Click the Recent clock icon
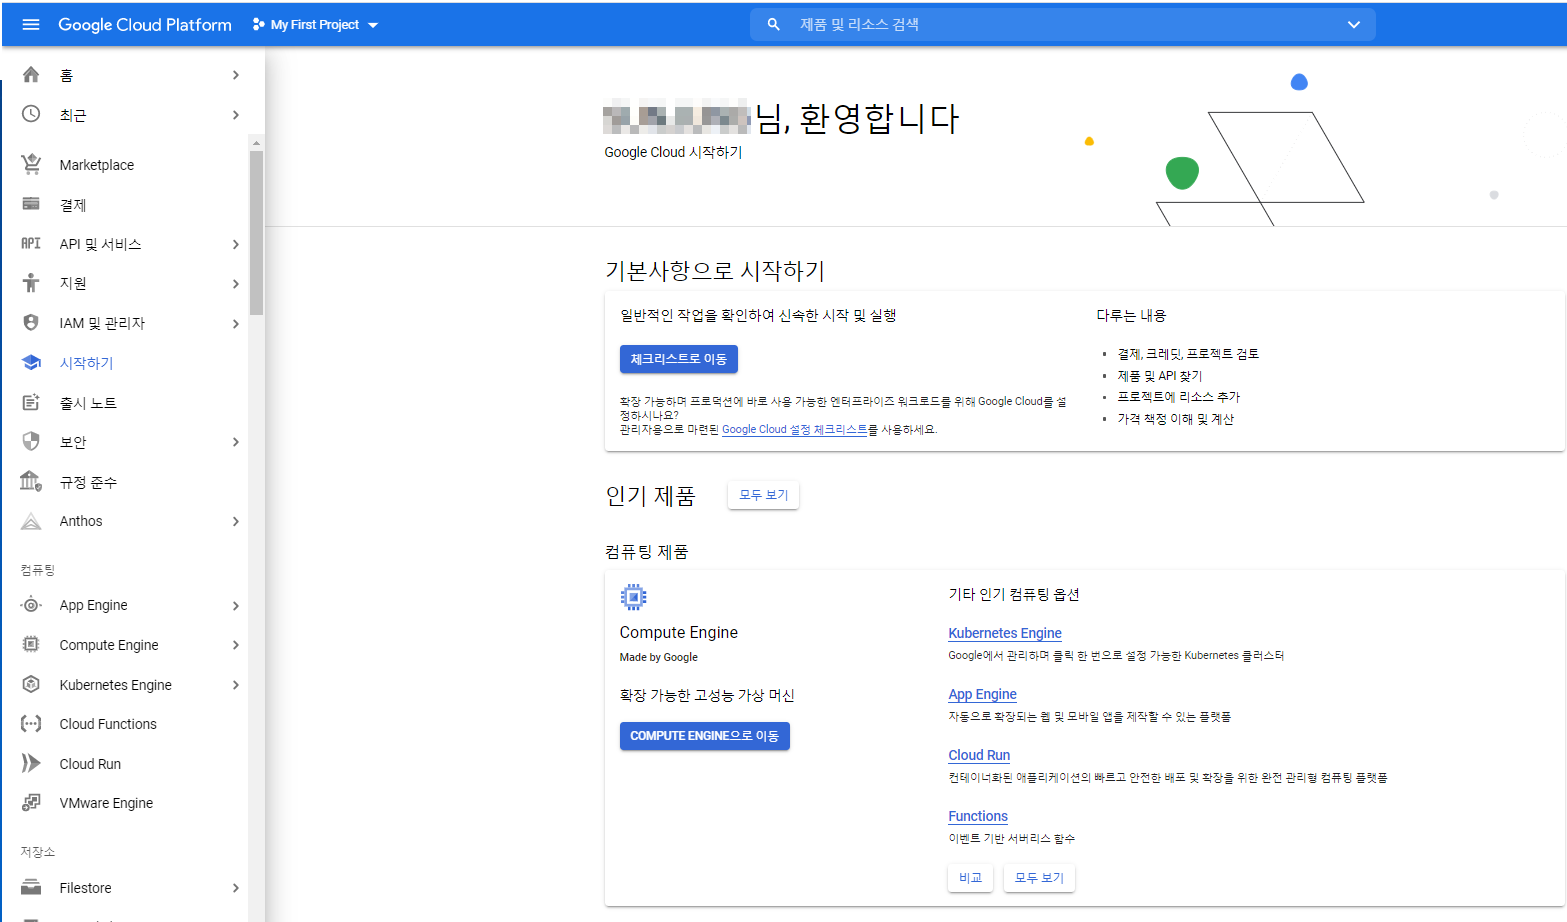Viewport: 1567px width, 922px height. [31, 114]
